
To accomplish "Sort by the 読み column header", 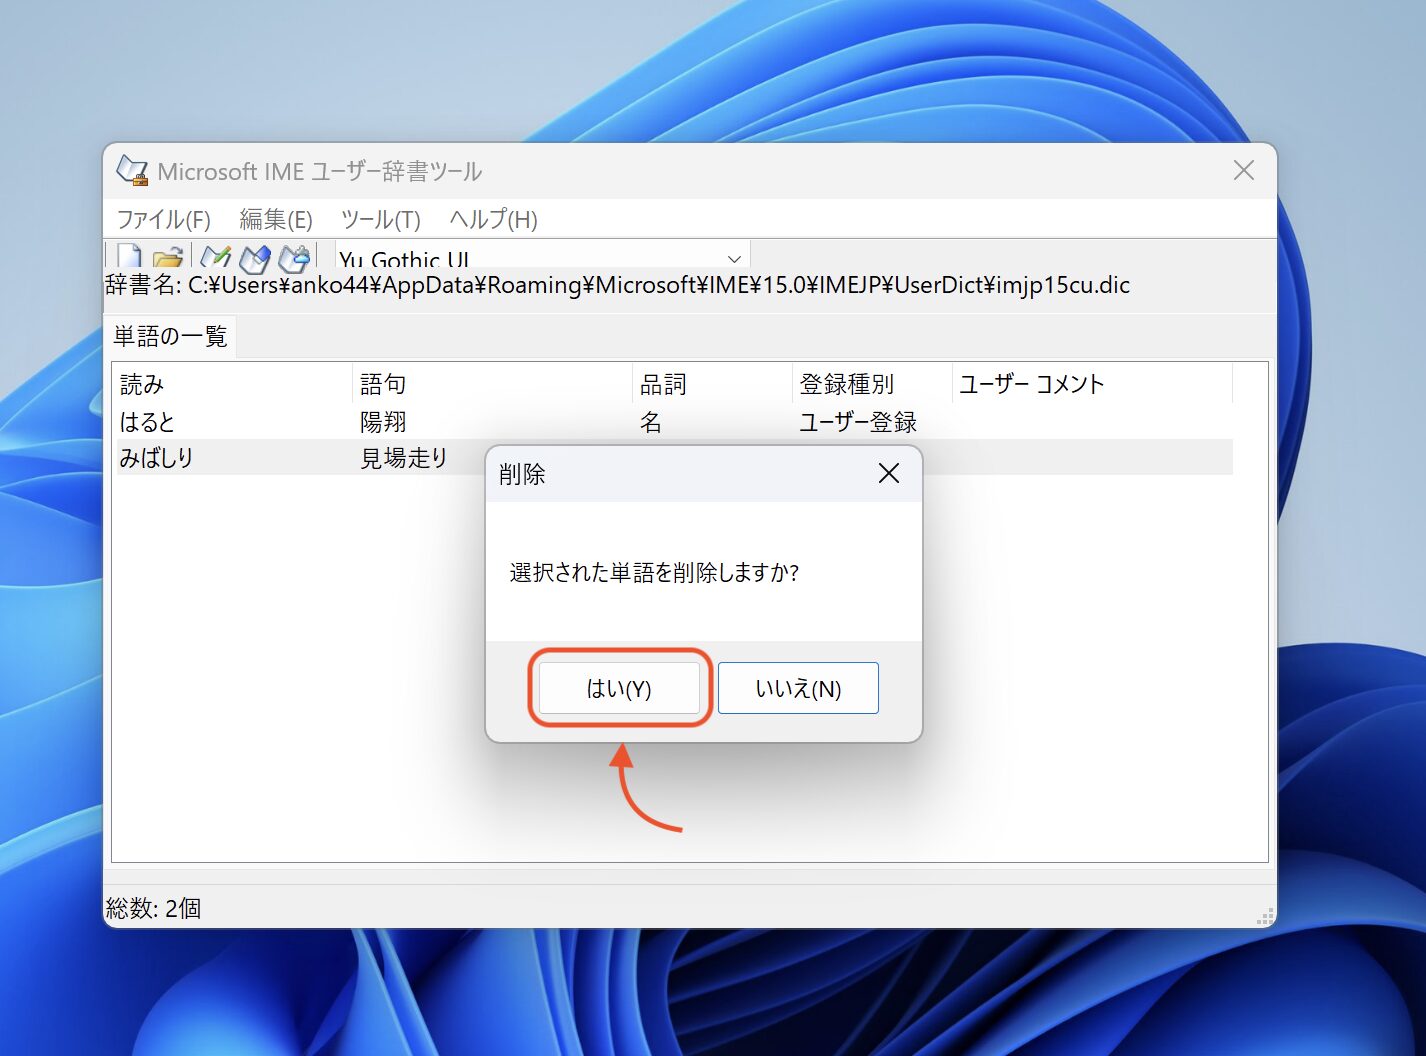I will point(233,384).
